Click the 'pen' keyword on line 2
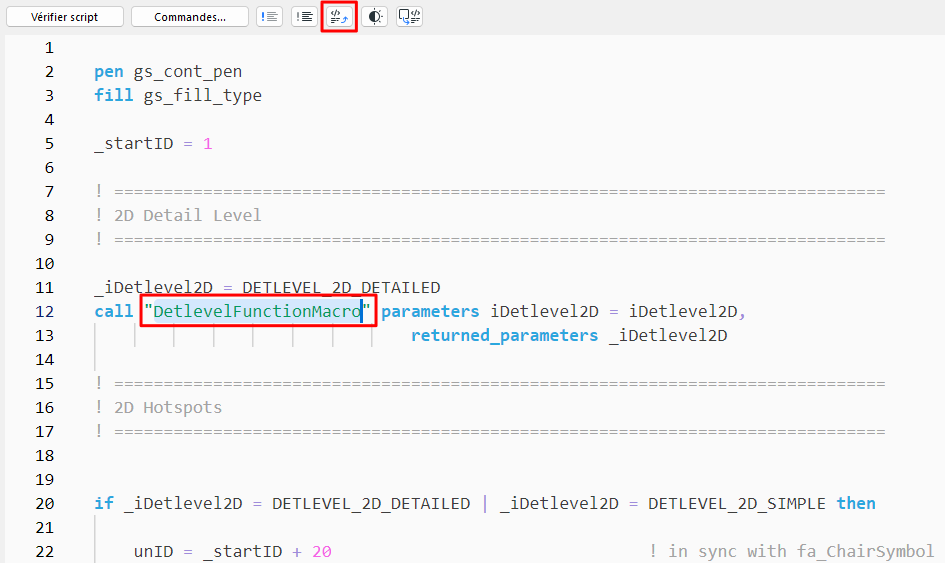945x563 pixels. pyautogui.click(x=108, y=72)
